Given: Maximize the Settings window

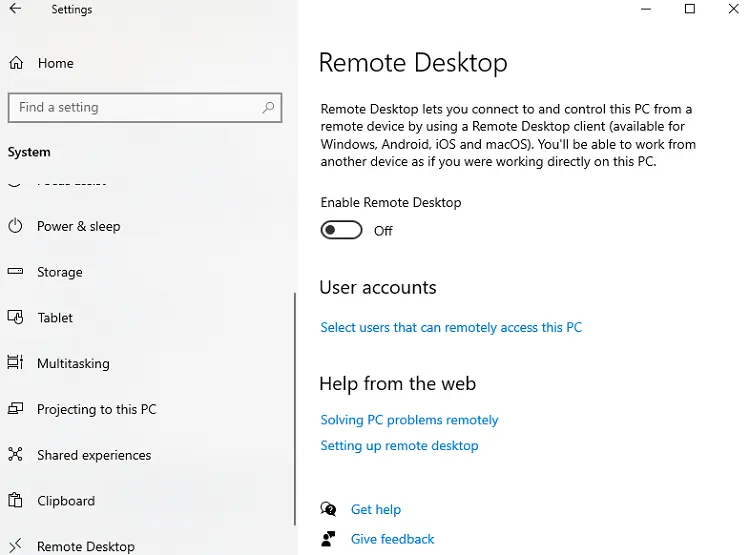Looking at the screenshot, I should click(x=690, y=9).
